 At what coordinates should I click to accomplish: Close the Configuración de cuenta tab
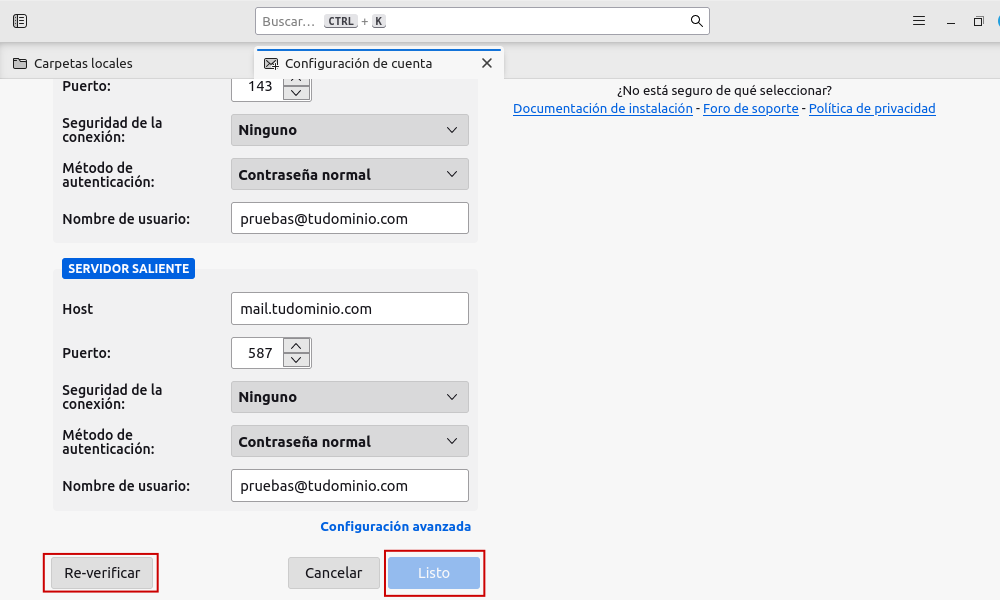[487, 63]
